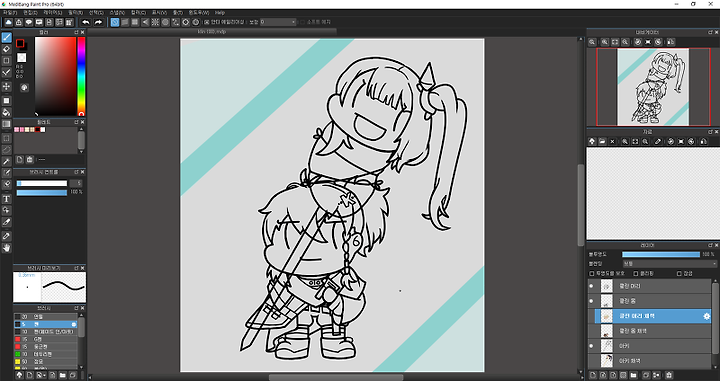Toggle the anti-aliasing checkbox in the toolbar
Image resolution: width=720 pixels, height=381 pixels.
(207, 22)
